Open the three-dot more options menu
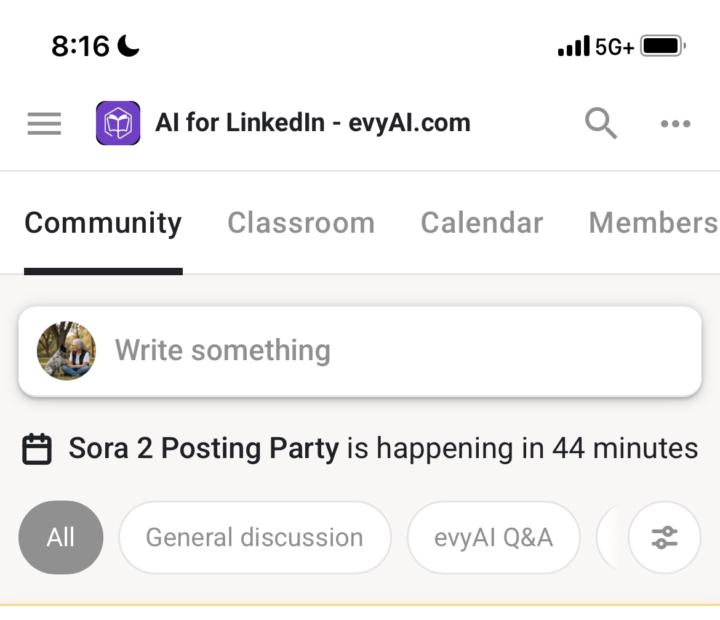 (675, 124)
